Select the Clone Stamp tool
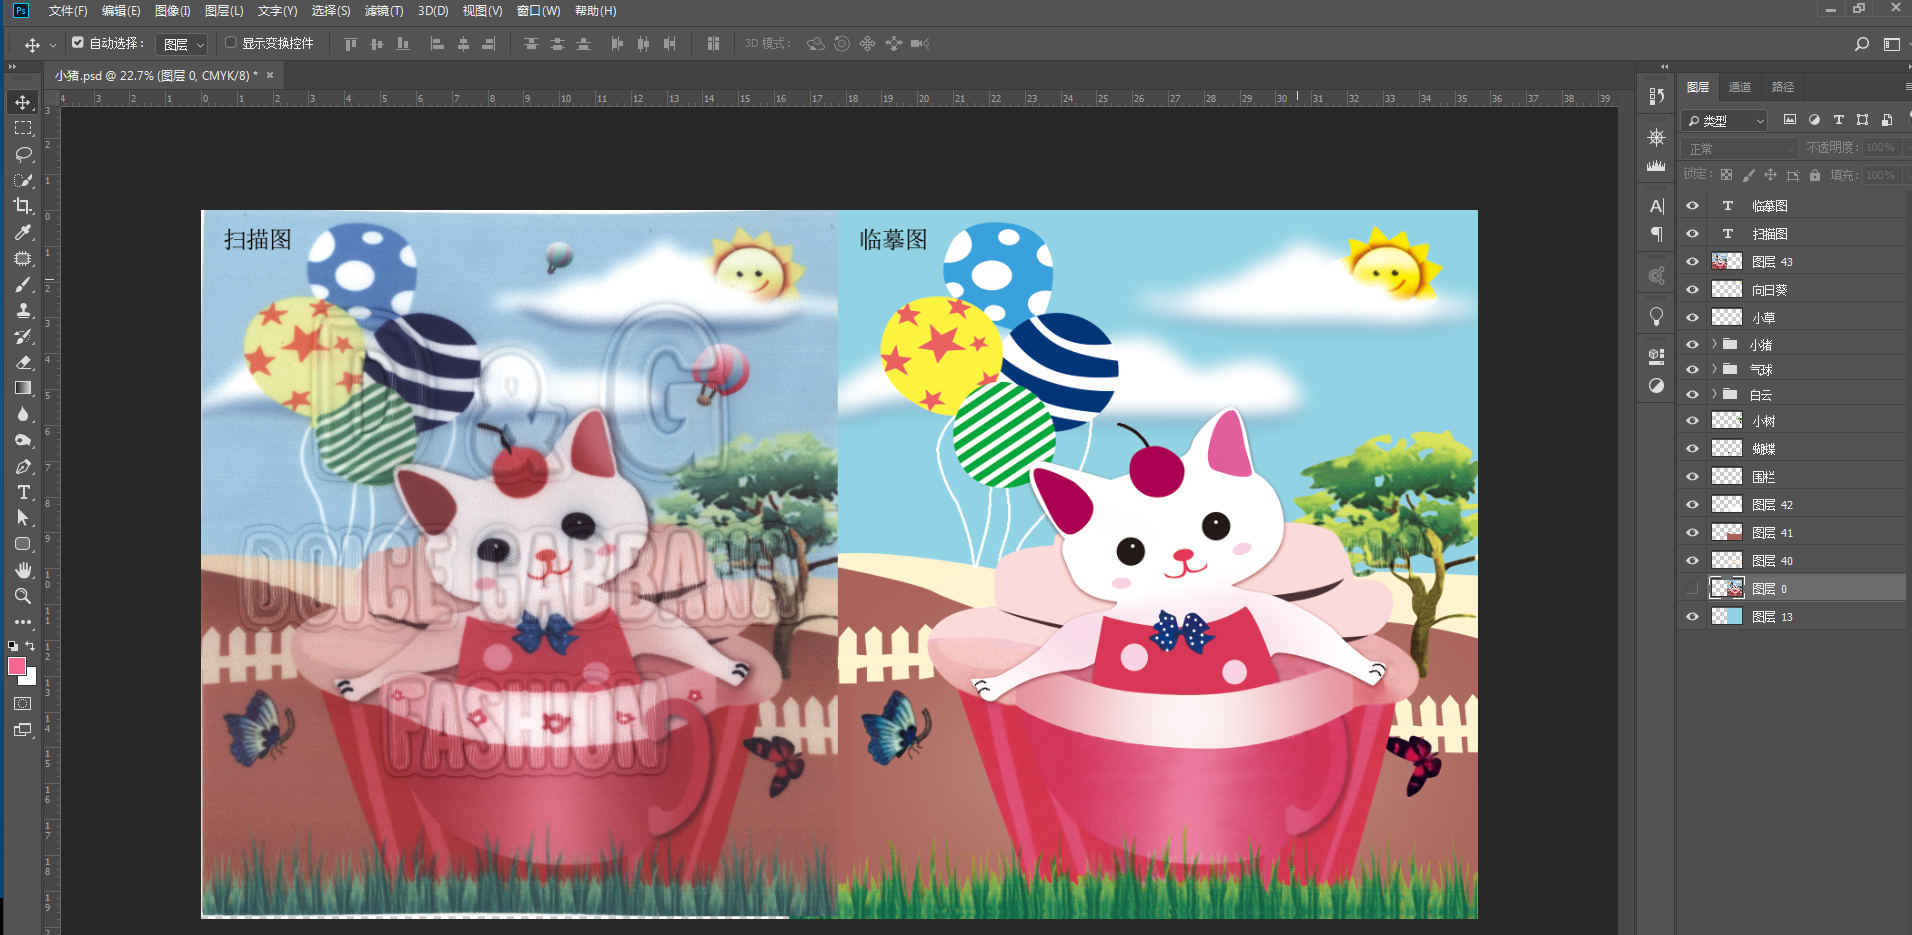Screen dimensions: 1912x935 (23, 310)
